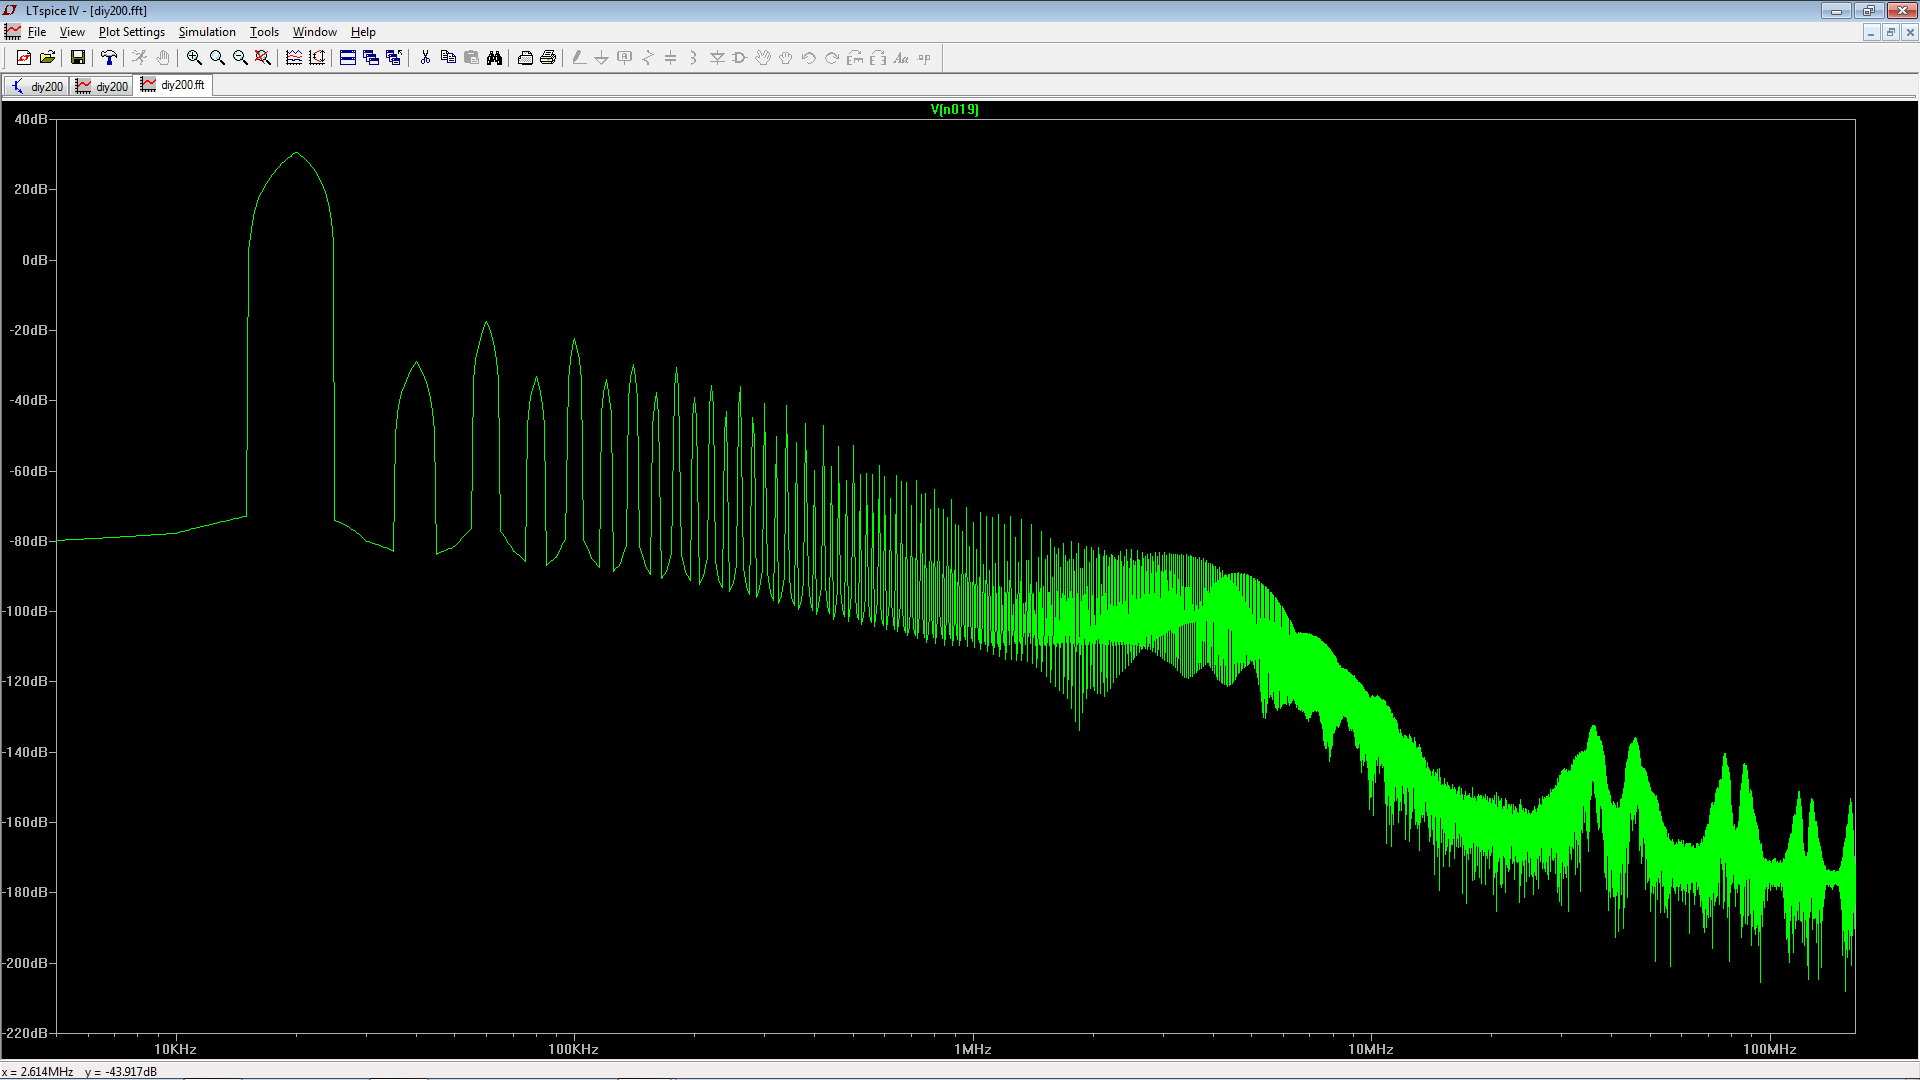Click the Zoom Out magnifier icon
This screenshot has height=1080, width=1920.
tap(240, 58)
